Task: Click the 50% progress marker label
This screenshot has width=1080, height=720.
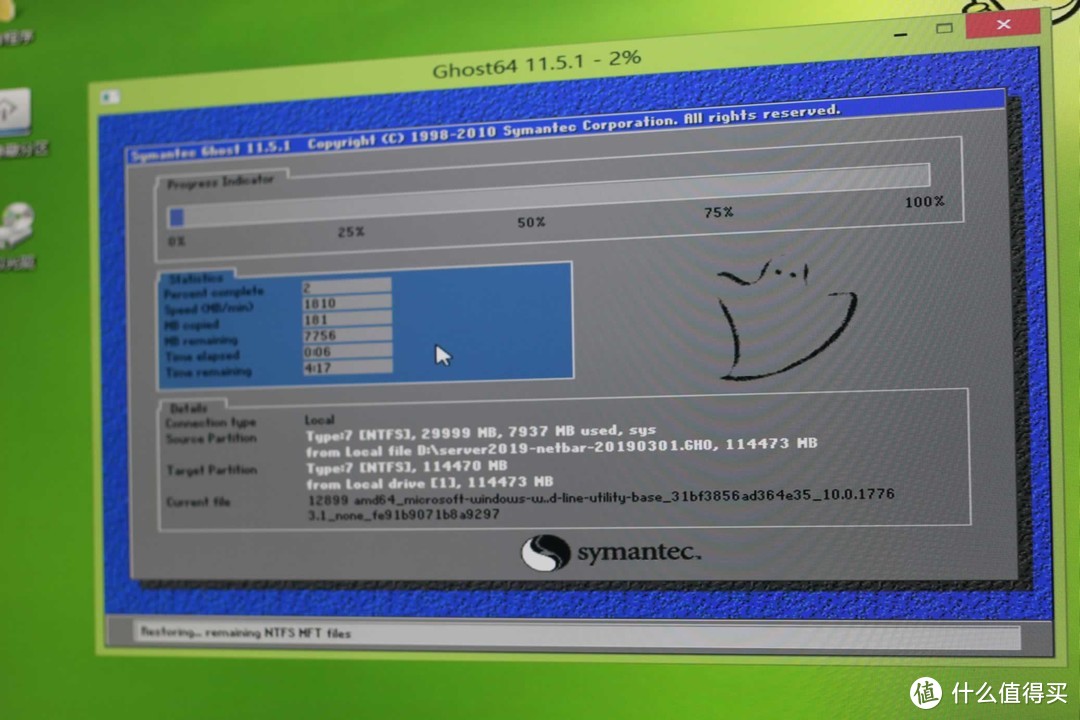Action: (x=531, y=223)
